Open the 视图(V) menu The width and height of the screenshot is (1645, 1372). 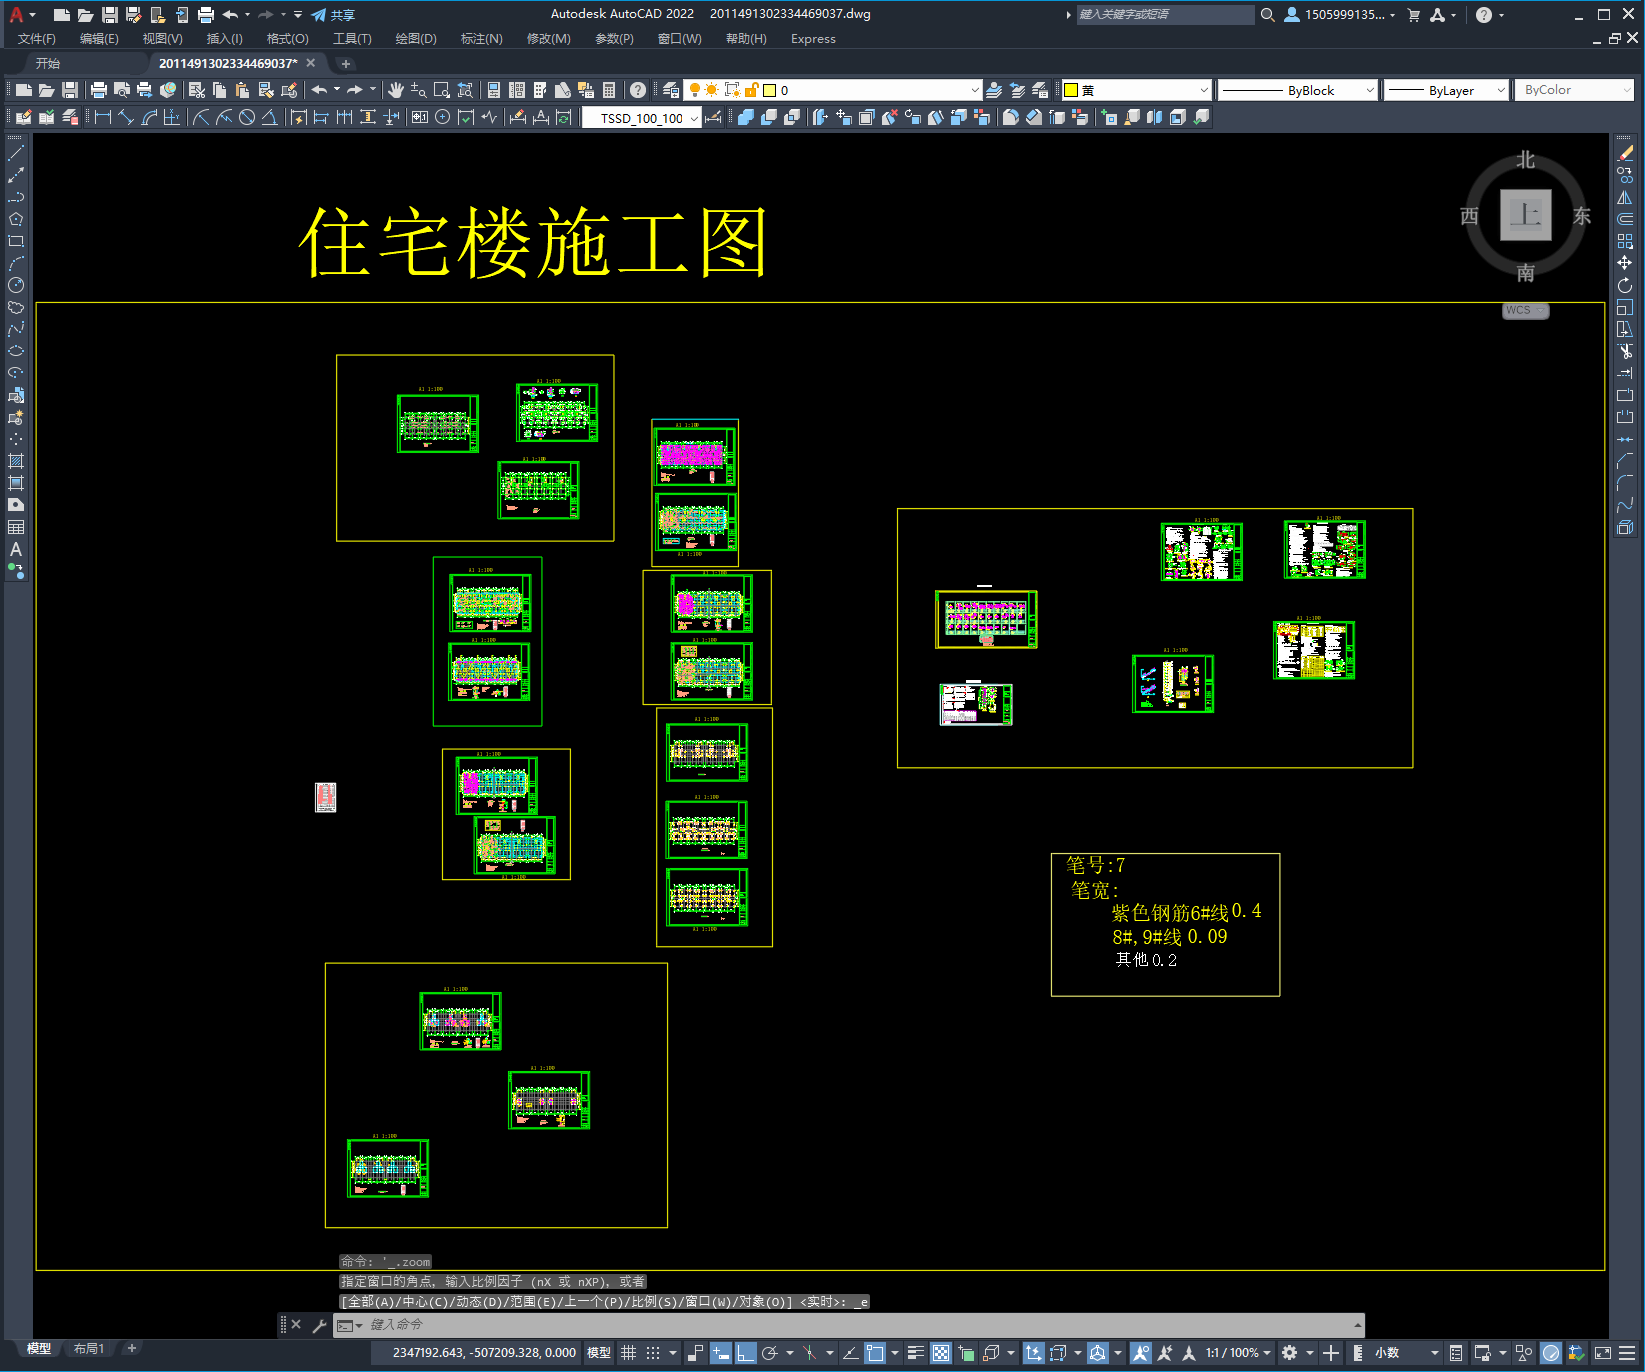tap(162, 39)
